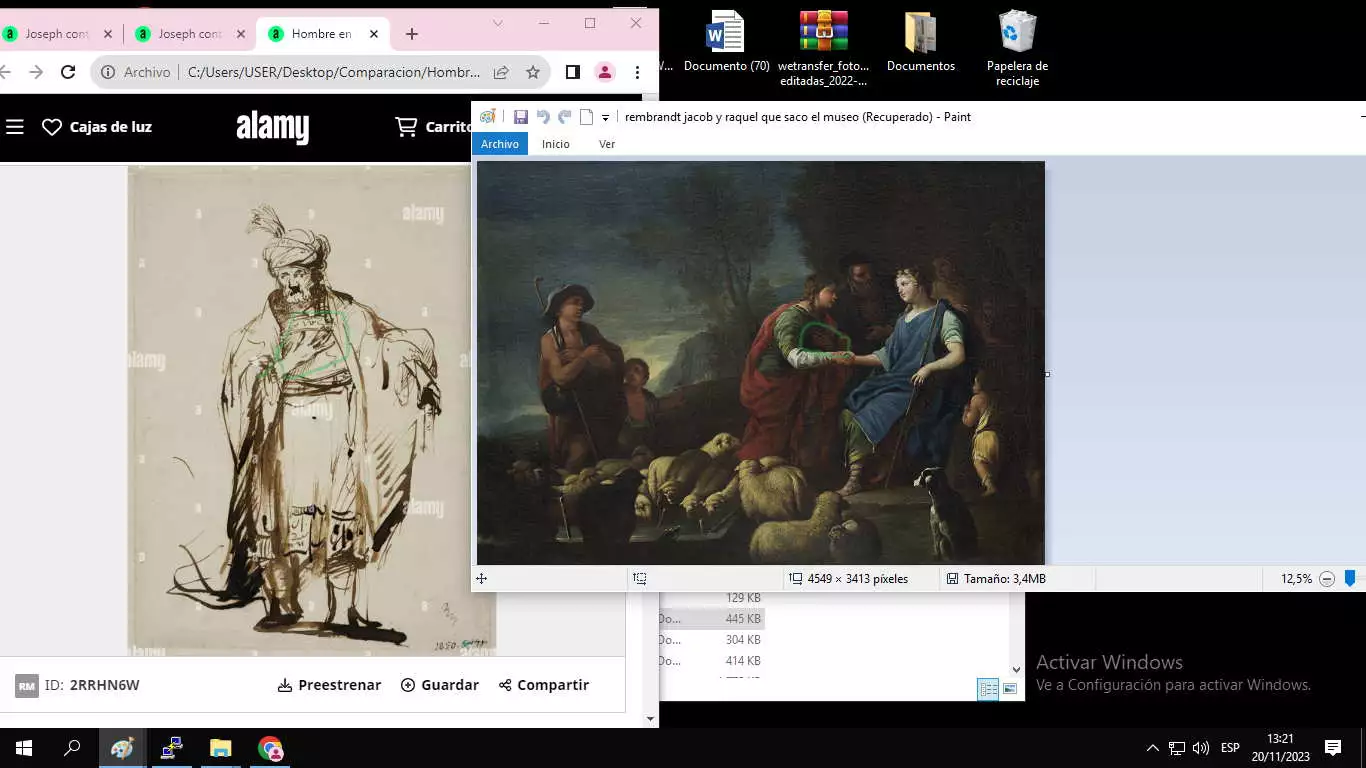Open the notification center icon in the taskbar
Screen dimensions: 1366x768
pos(1332,748)
